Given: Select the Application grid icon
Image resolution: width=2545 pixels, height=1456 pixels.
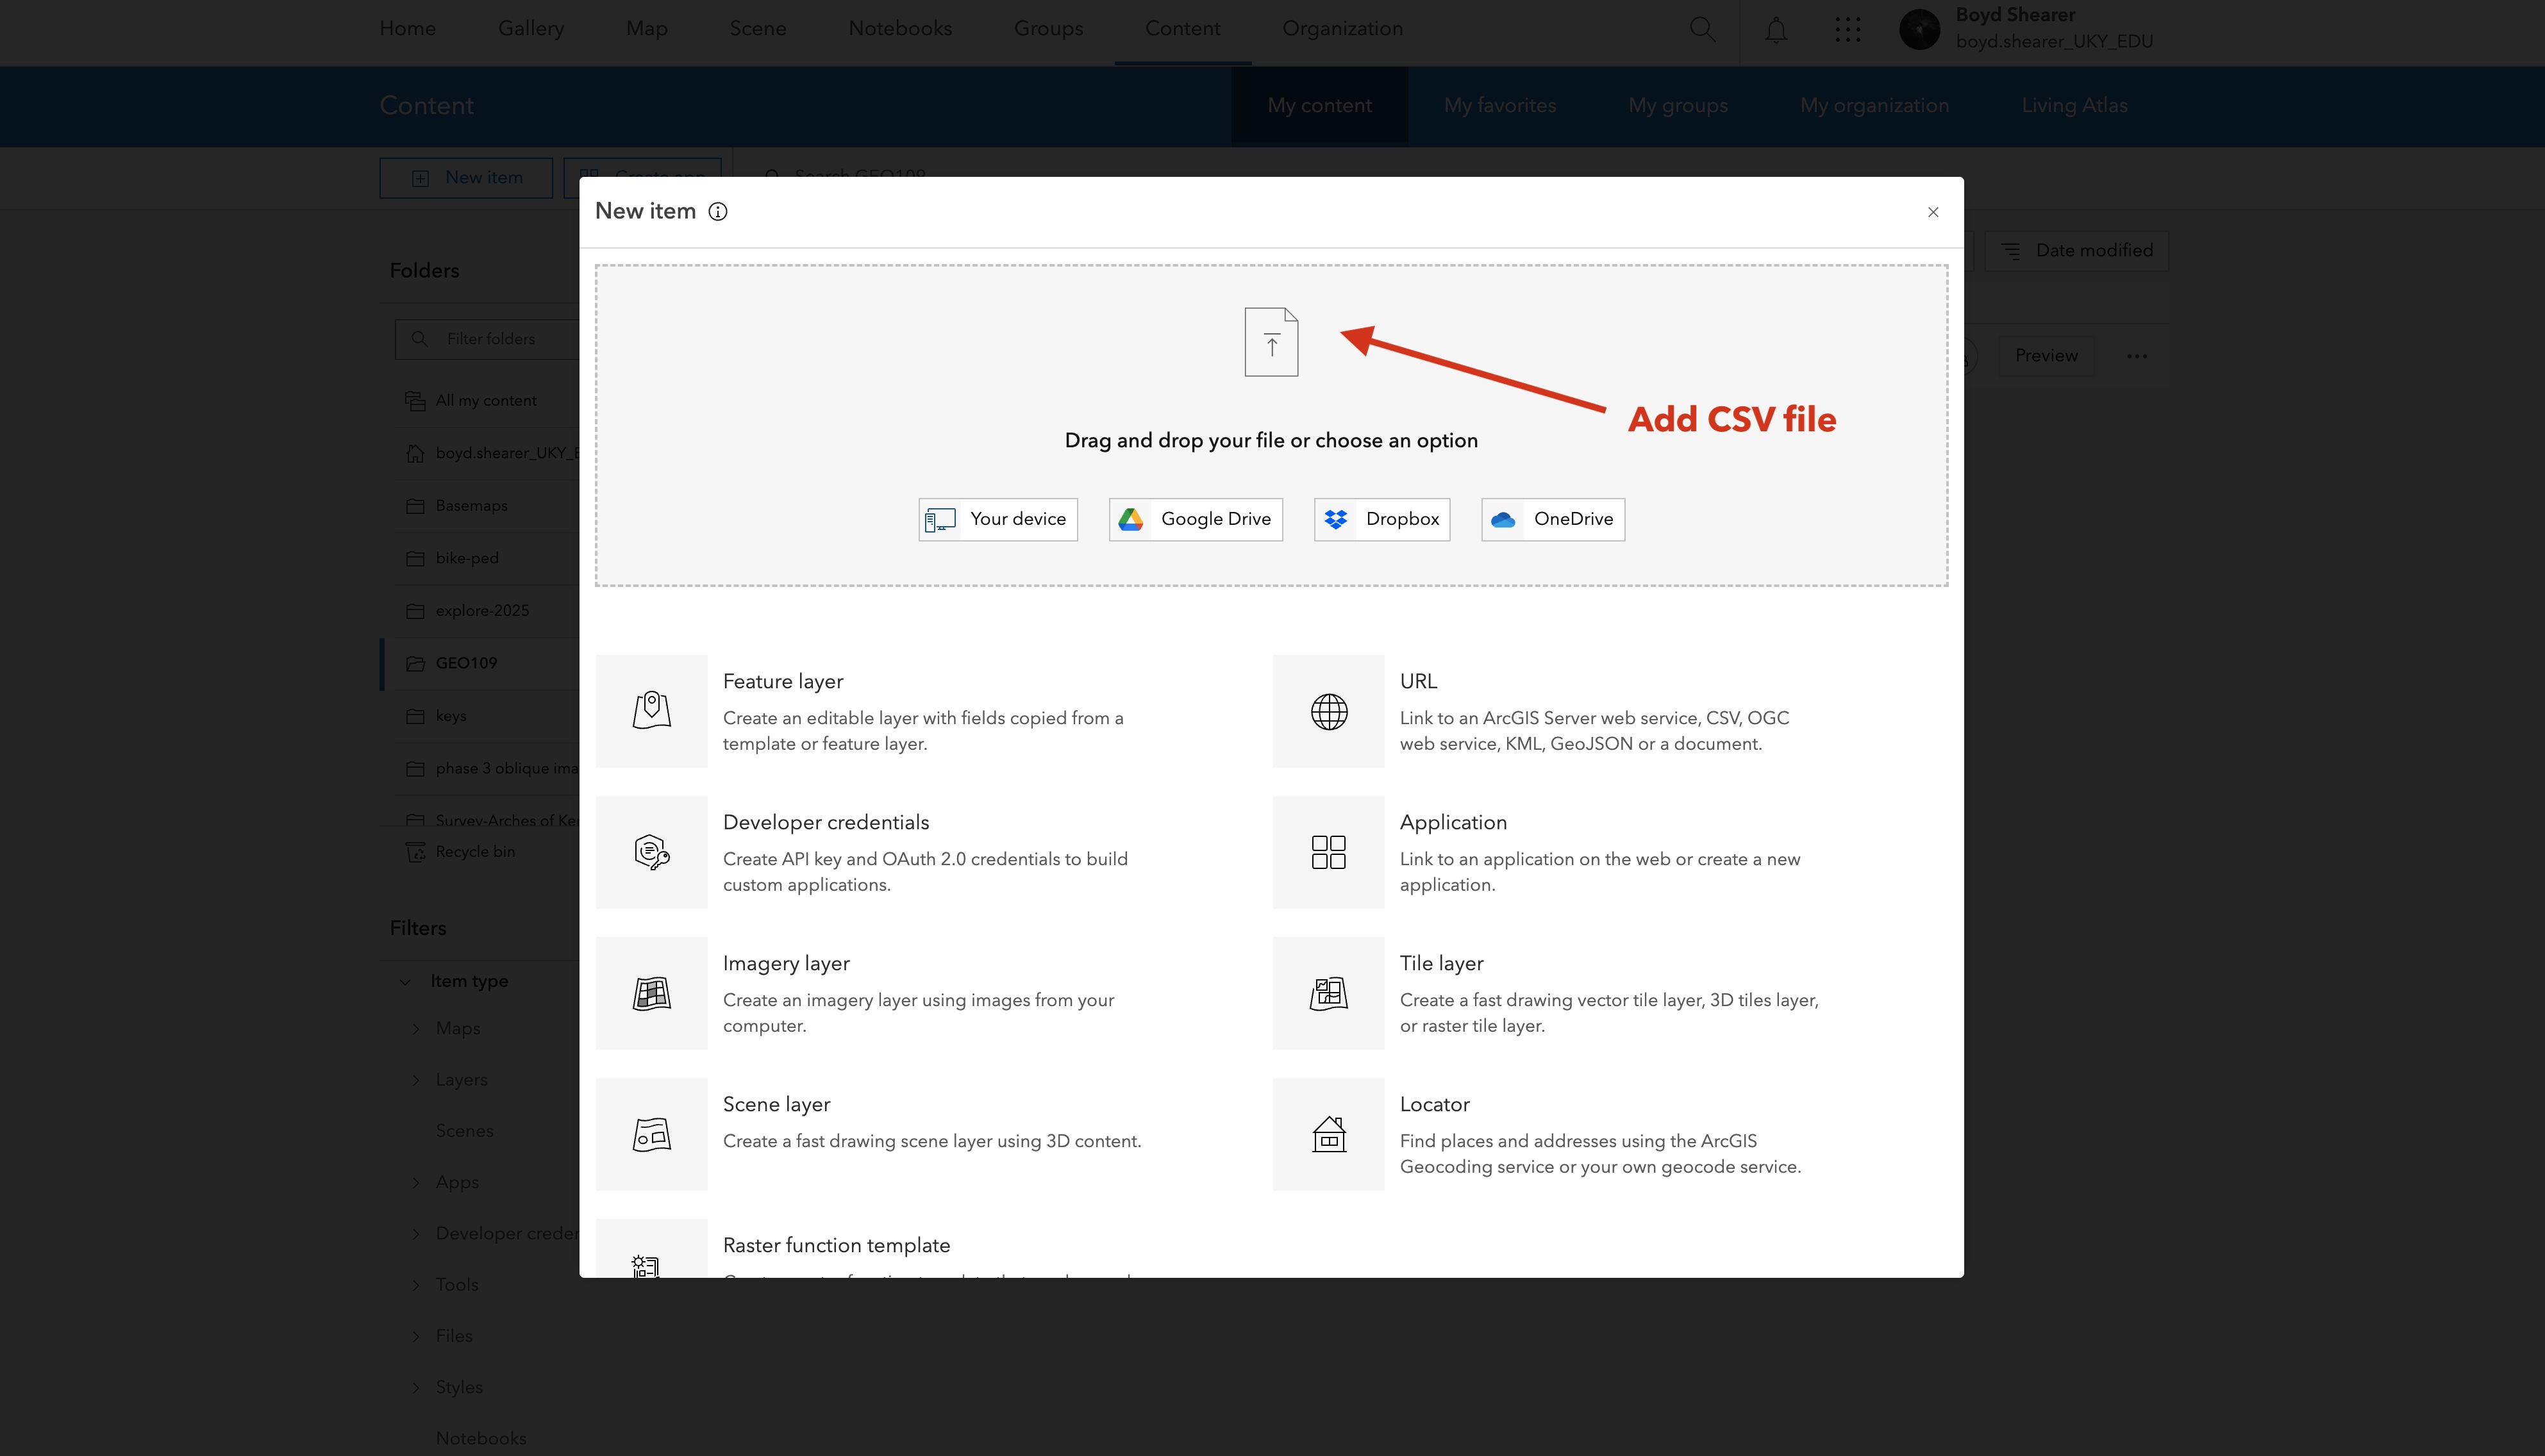Looking at the screenshot, I should click(x=1329, y=852).
